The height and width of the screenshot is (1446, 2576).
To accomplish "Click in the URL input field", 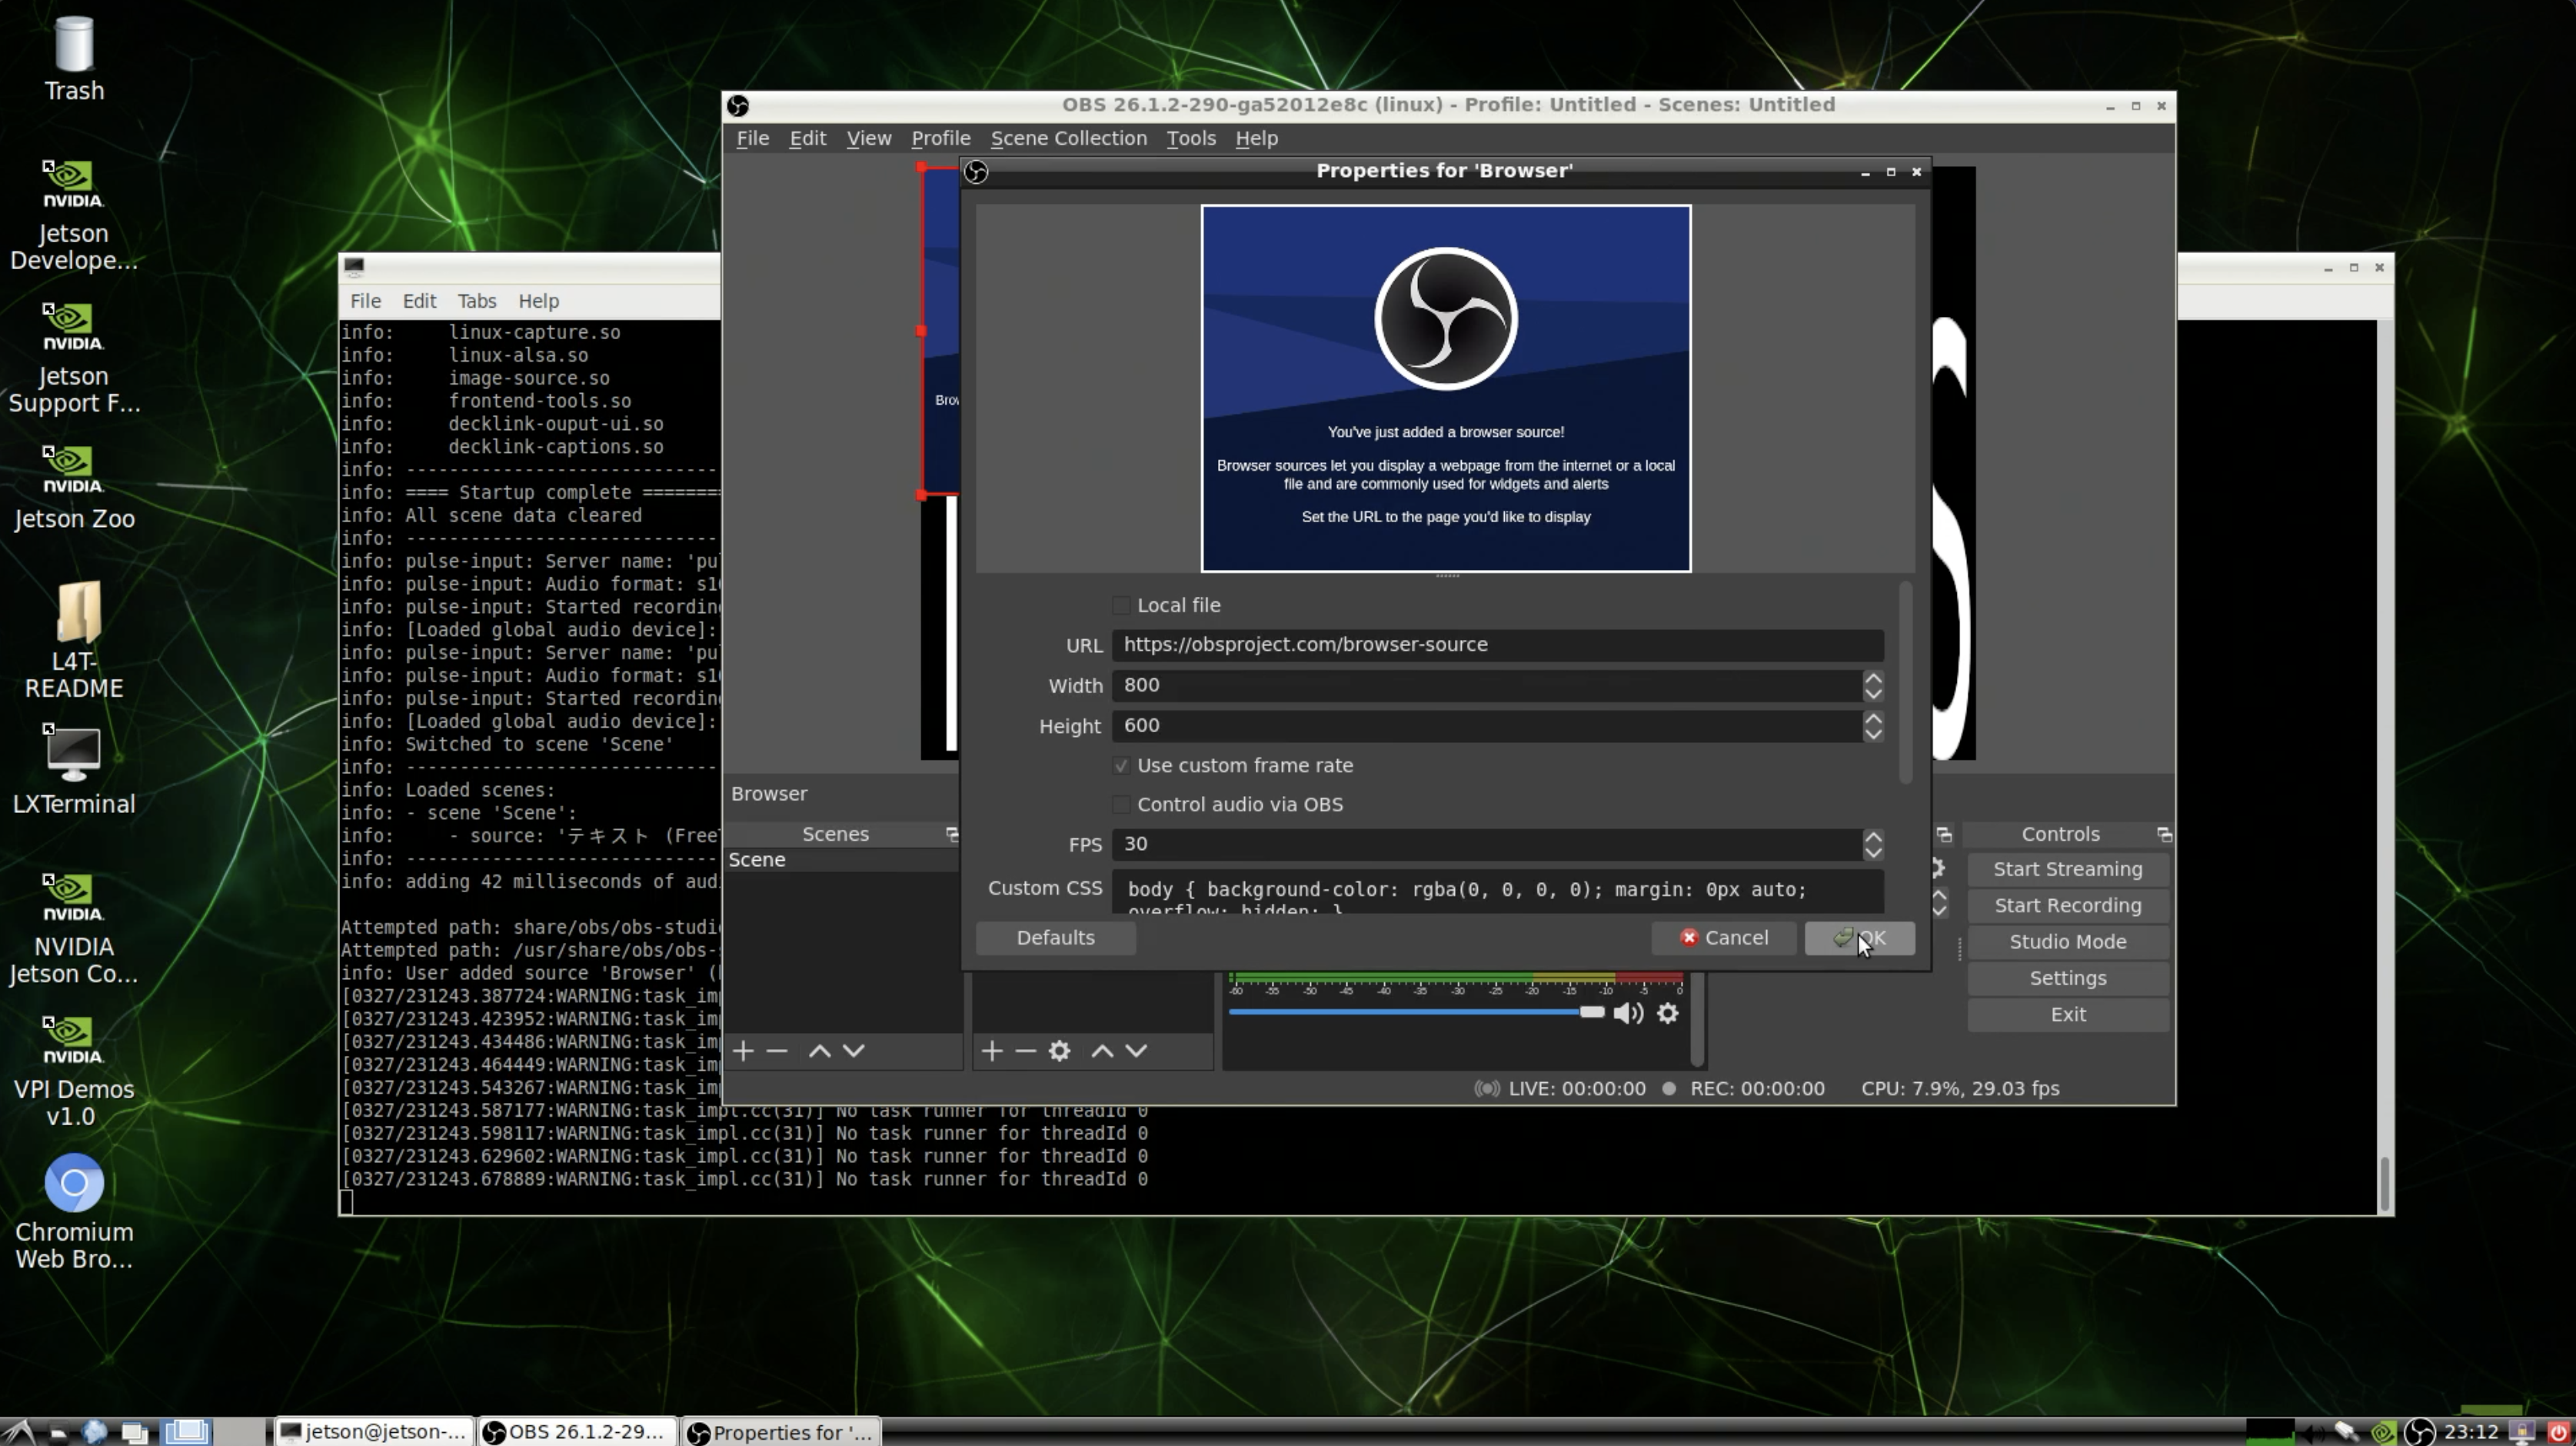I will (1497, 645).
